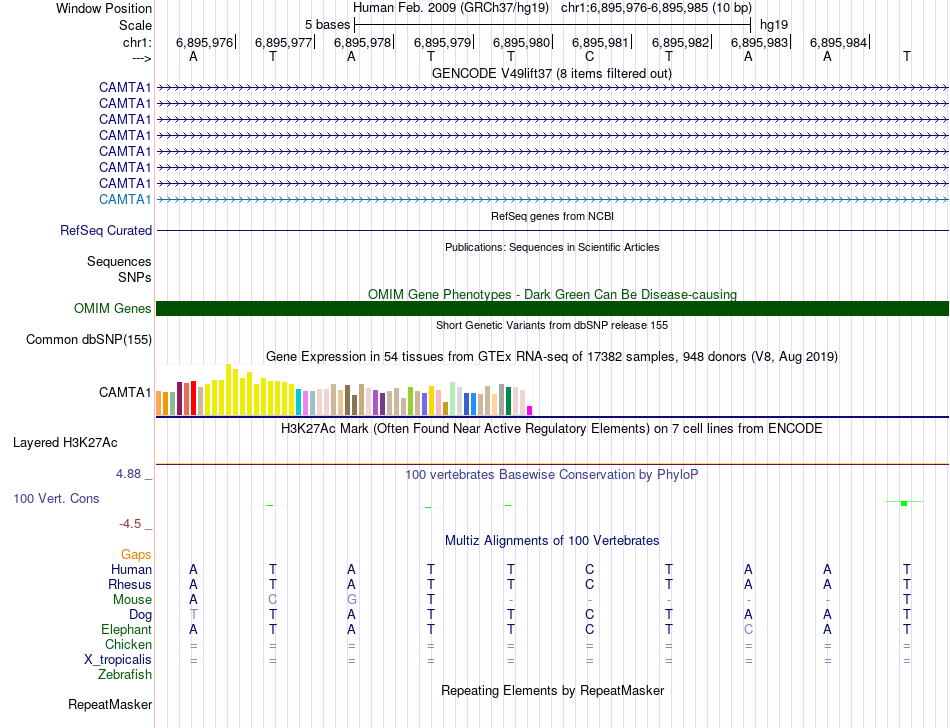Click the Scale label

(x=135, y=25)
